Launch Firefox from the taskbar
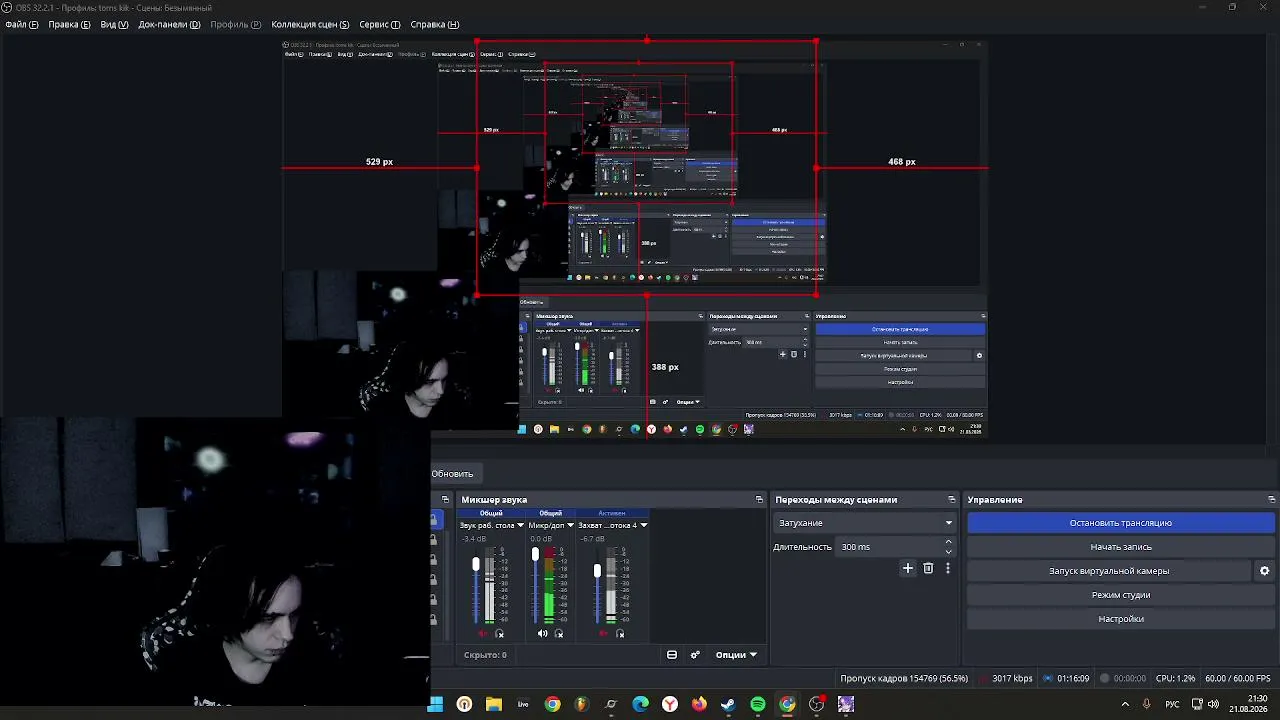The height and width of the screenshot is (720, 1280). pyautogui.click(x=699, y=704)
